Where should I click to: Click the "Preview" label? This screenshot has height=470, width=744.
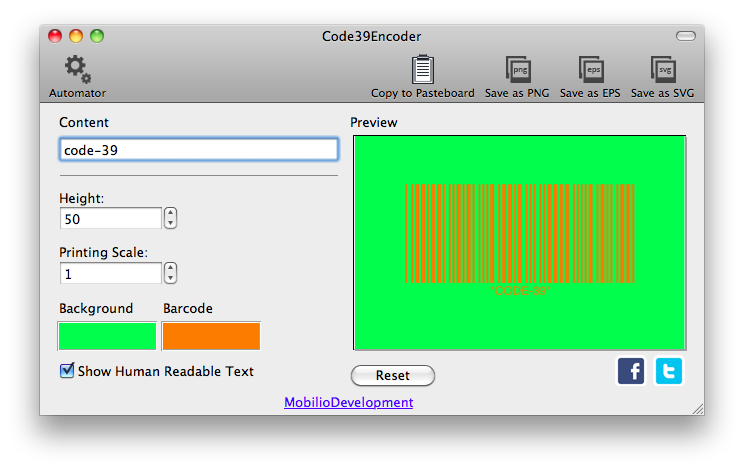click(x=374, y=122)
